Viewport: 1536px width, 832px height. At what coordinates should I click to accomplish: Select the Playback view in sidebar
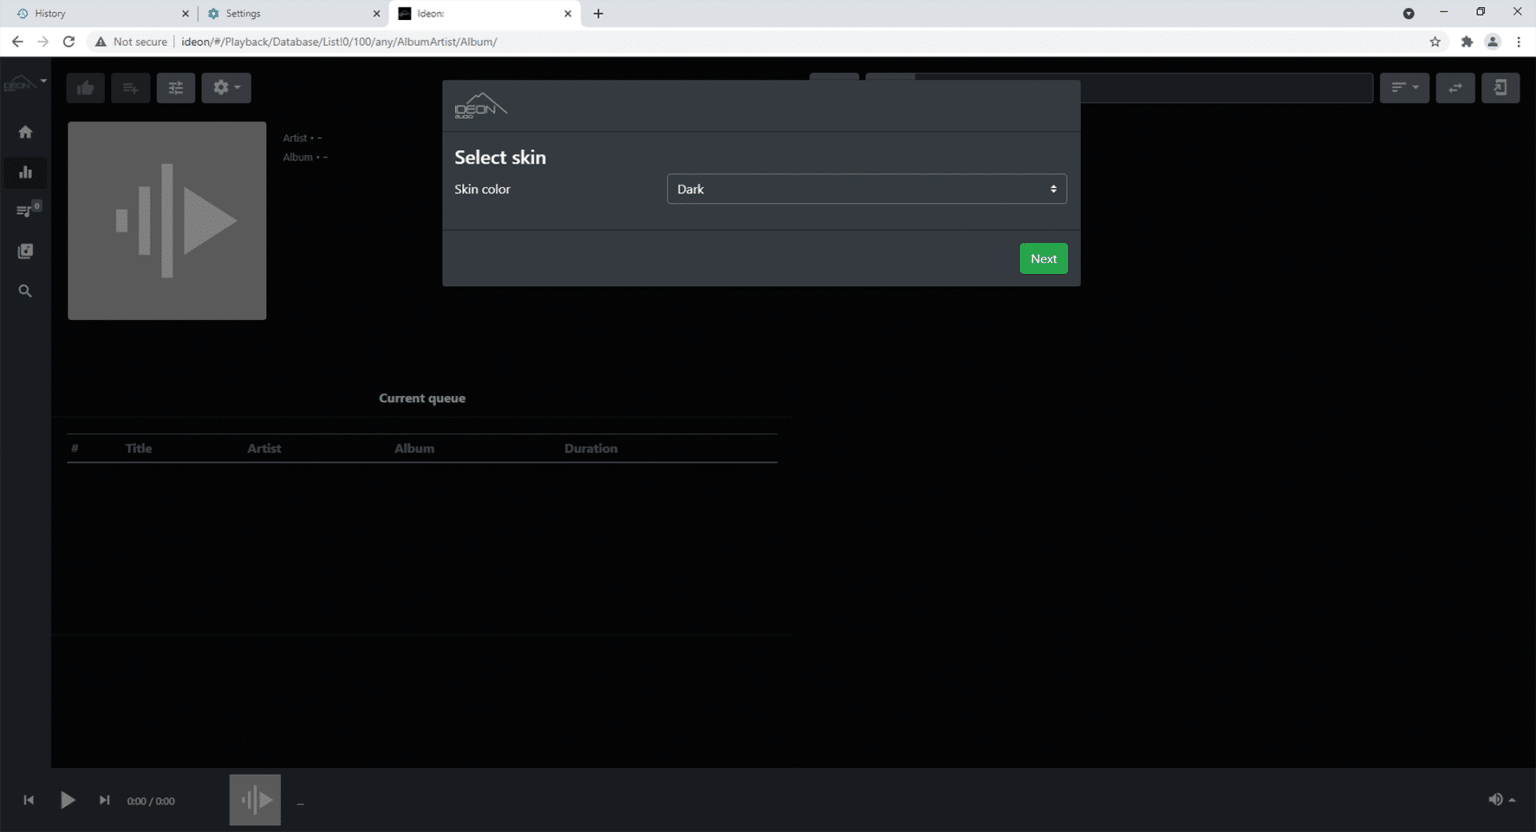click(25, 172)
